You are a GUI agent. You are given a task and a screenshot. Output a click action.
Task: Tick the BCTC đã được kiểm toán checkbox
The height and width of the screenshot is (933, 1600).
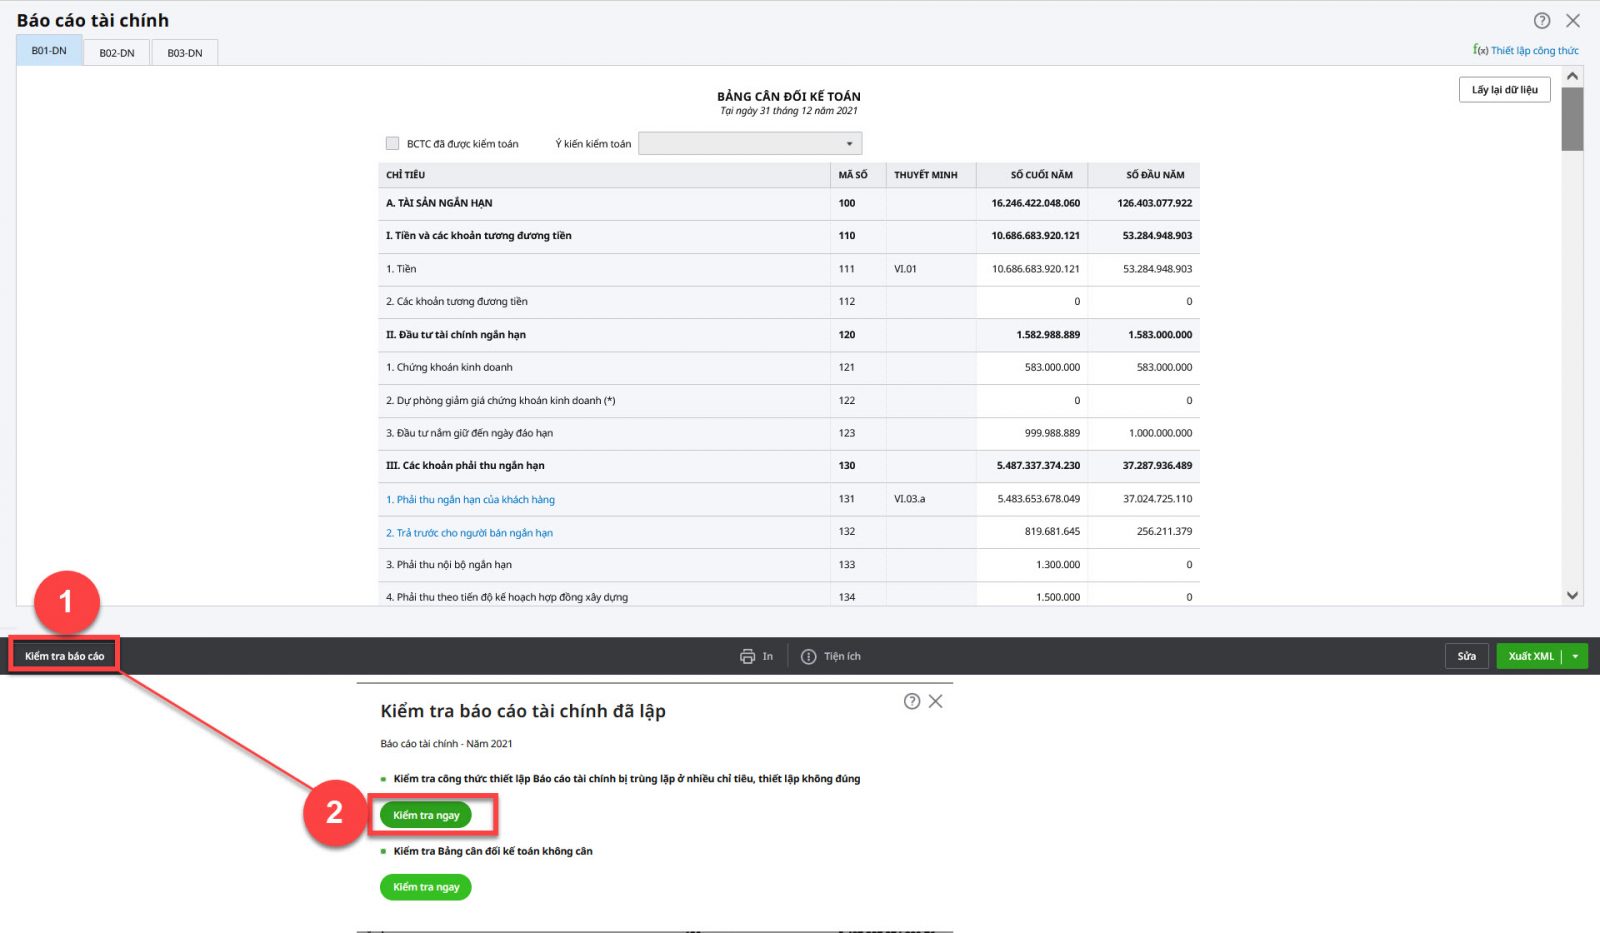393,144
